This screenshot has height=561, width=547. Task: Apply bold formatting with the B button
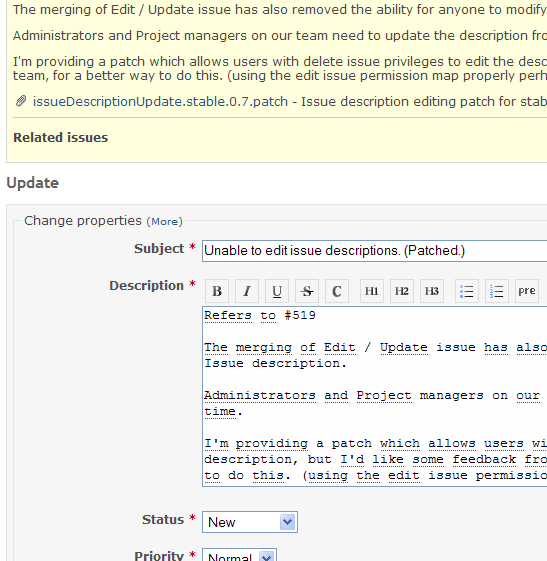(217, 291)
